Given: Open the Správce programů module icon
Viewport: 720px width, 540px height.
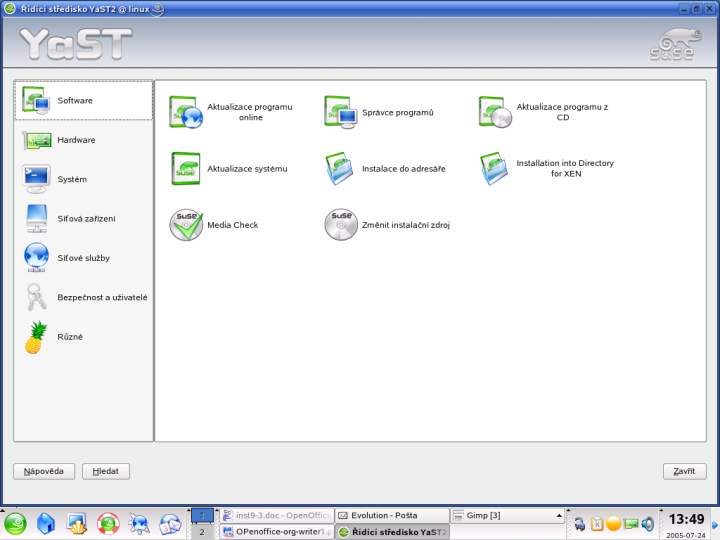Looking at the screenshot, I should pos(340,112).
